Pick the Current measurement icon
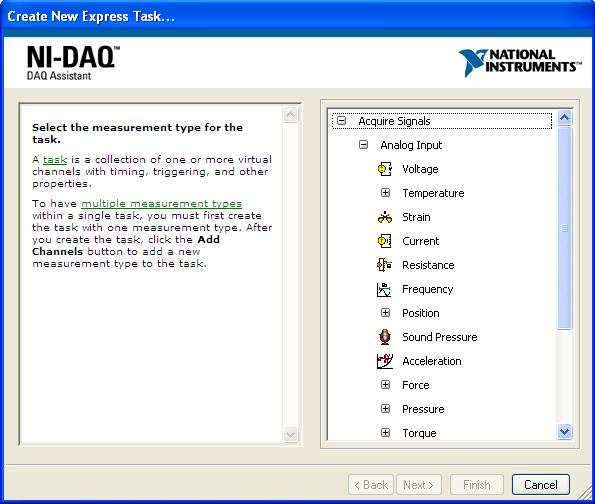 [x=385, y=241]
